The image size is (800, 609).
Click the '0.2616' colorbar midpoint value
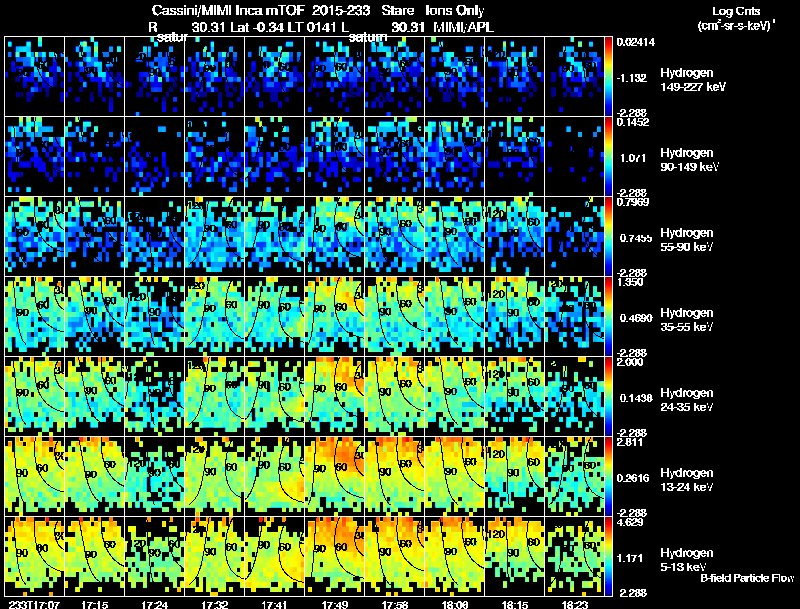point(636,478)
